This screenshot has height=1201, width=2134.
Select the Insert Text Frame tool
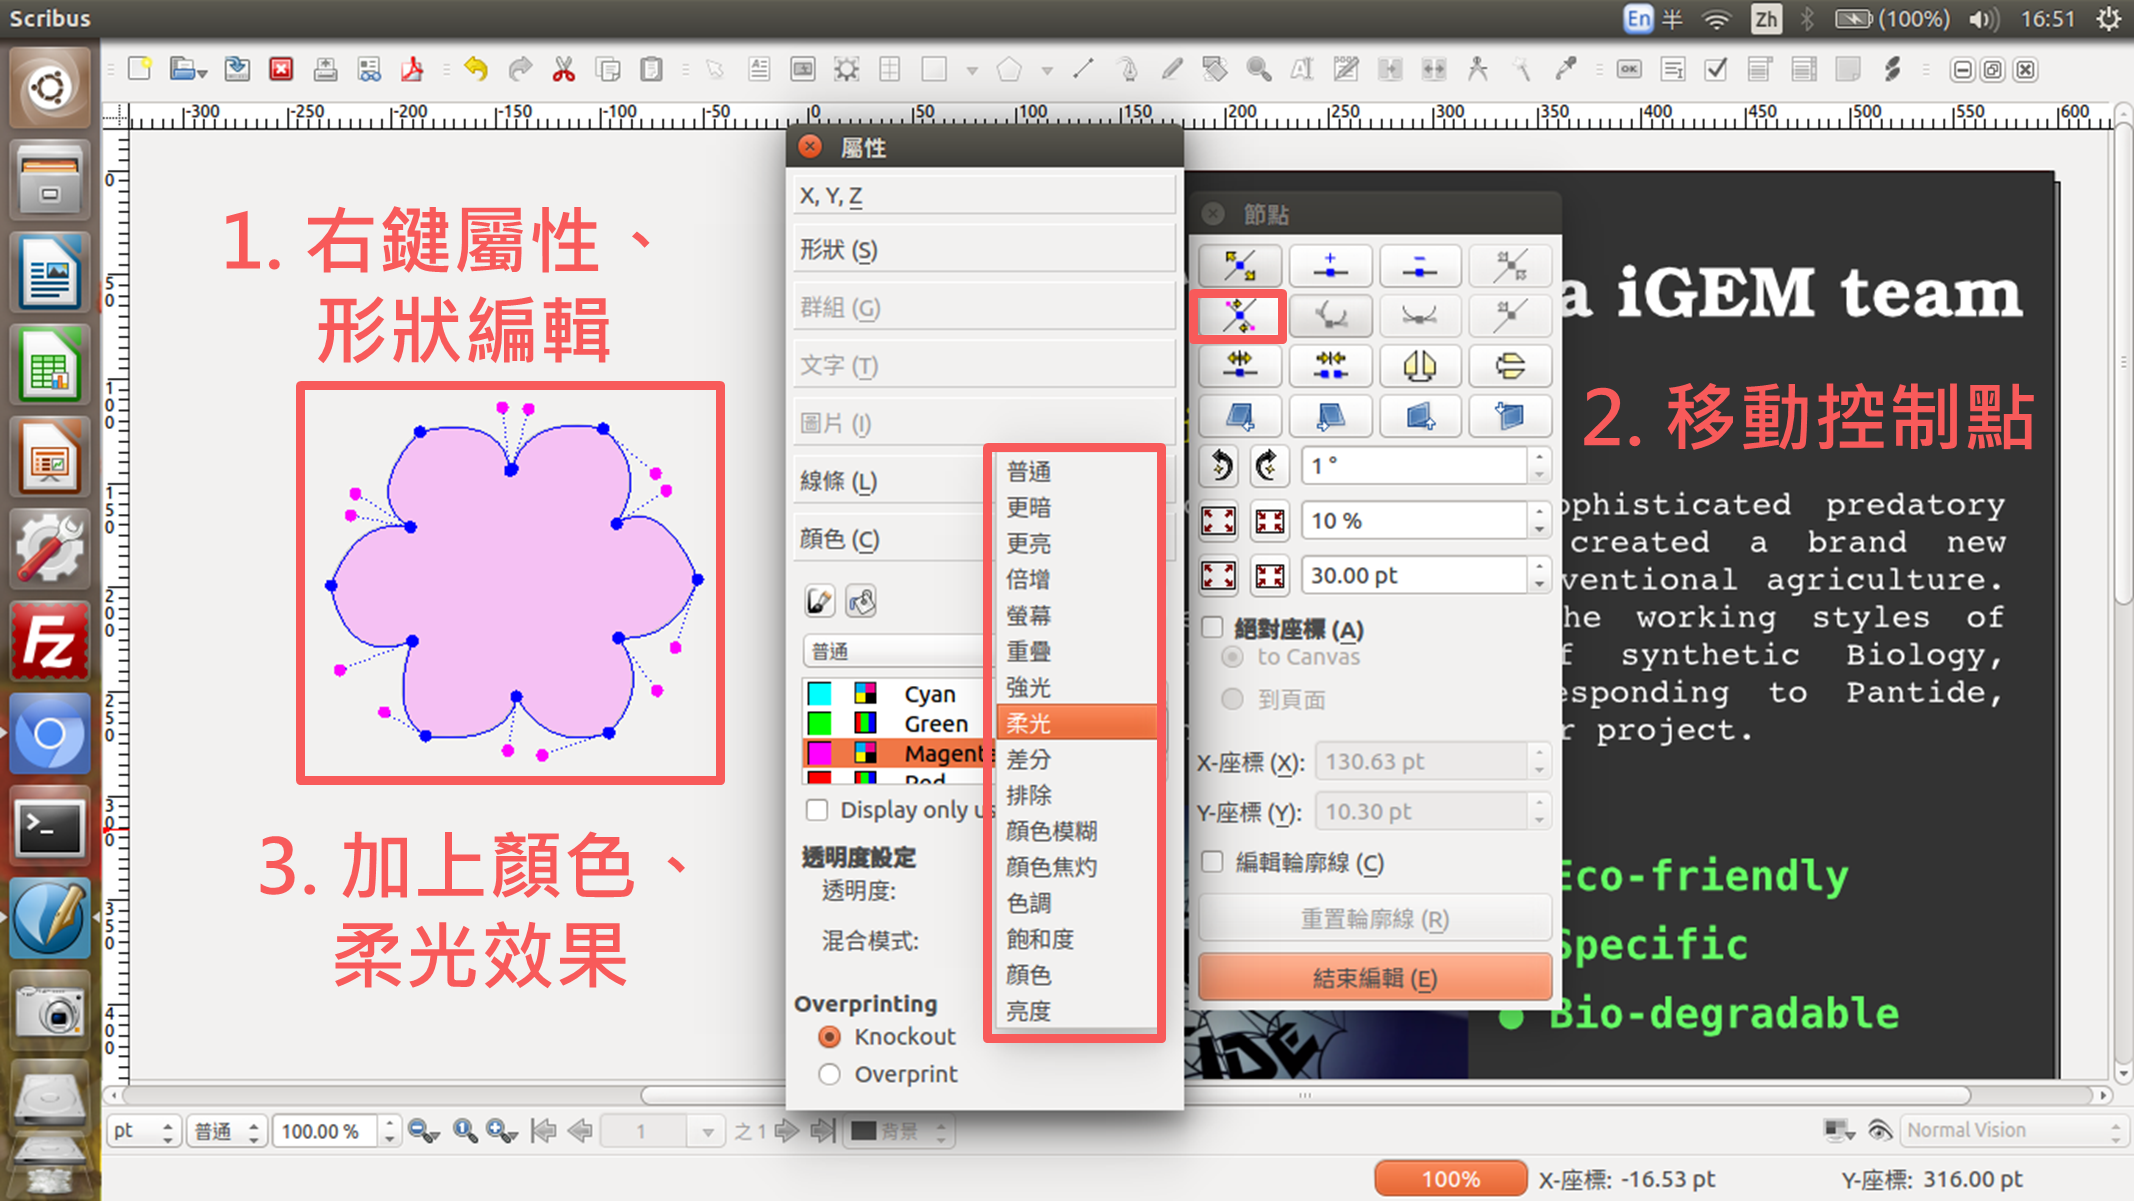pos(759,69)
